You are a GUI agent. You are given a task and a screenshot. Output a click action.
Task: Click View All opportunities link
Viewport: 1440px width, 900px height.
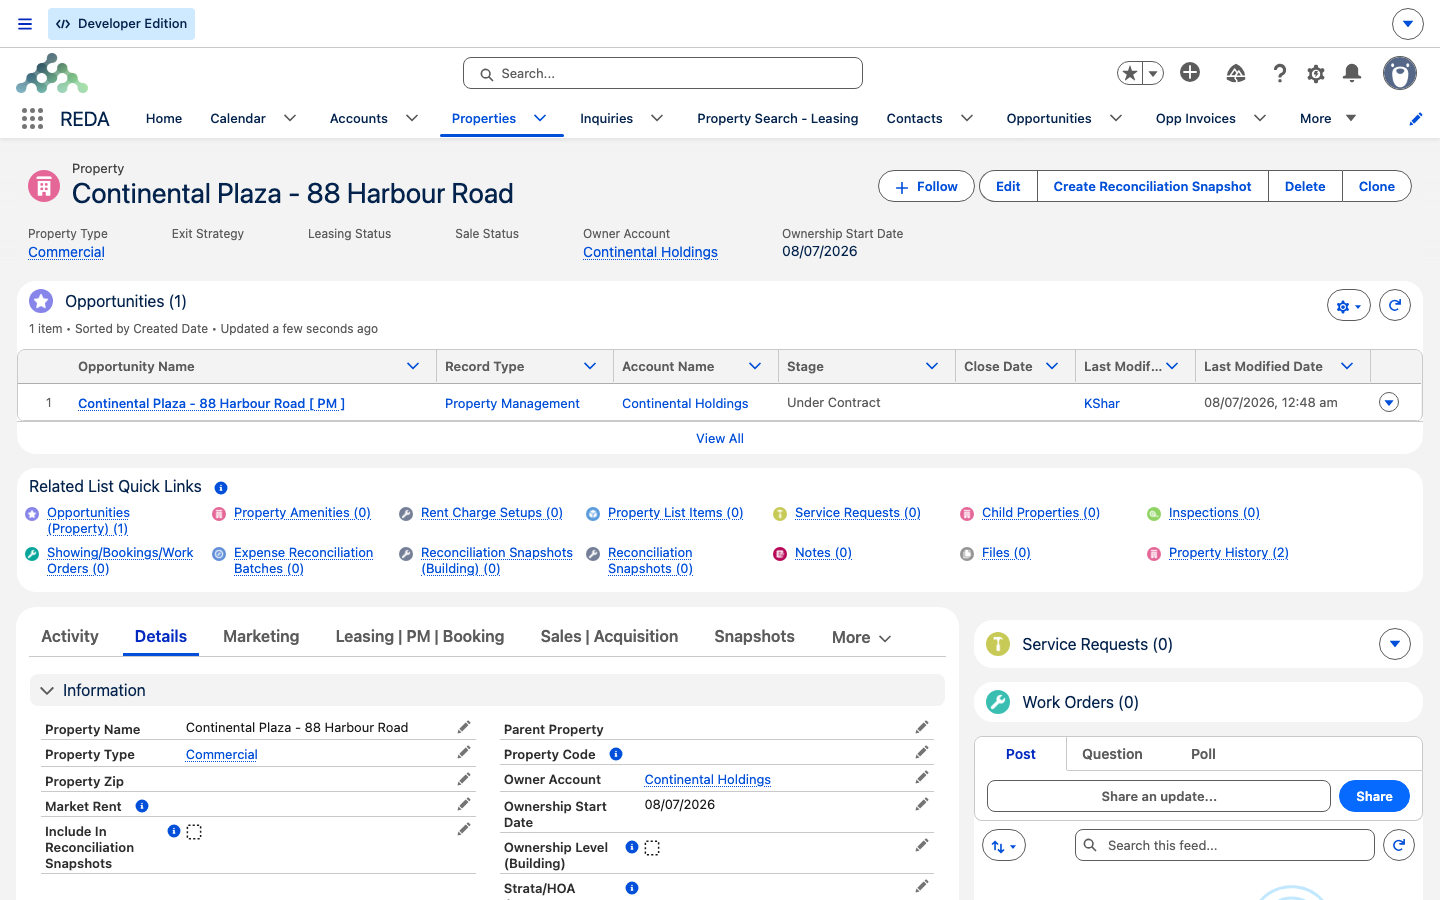[720, 438]
